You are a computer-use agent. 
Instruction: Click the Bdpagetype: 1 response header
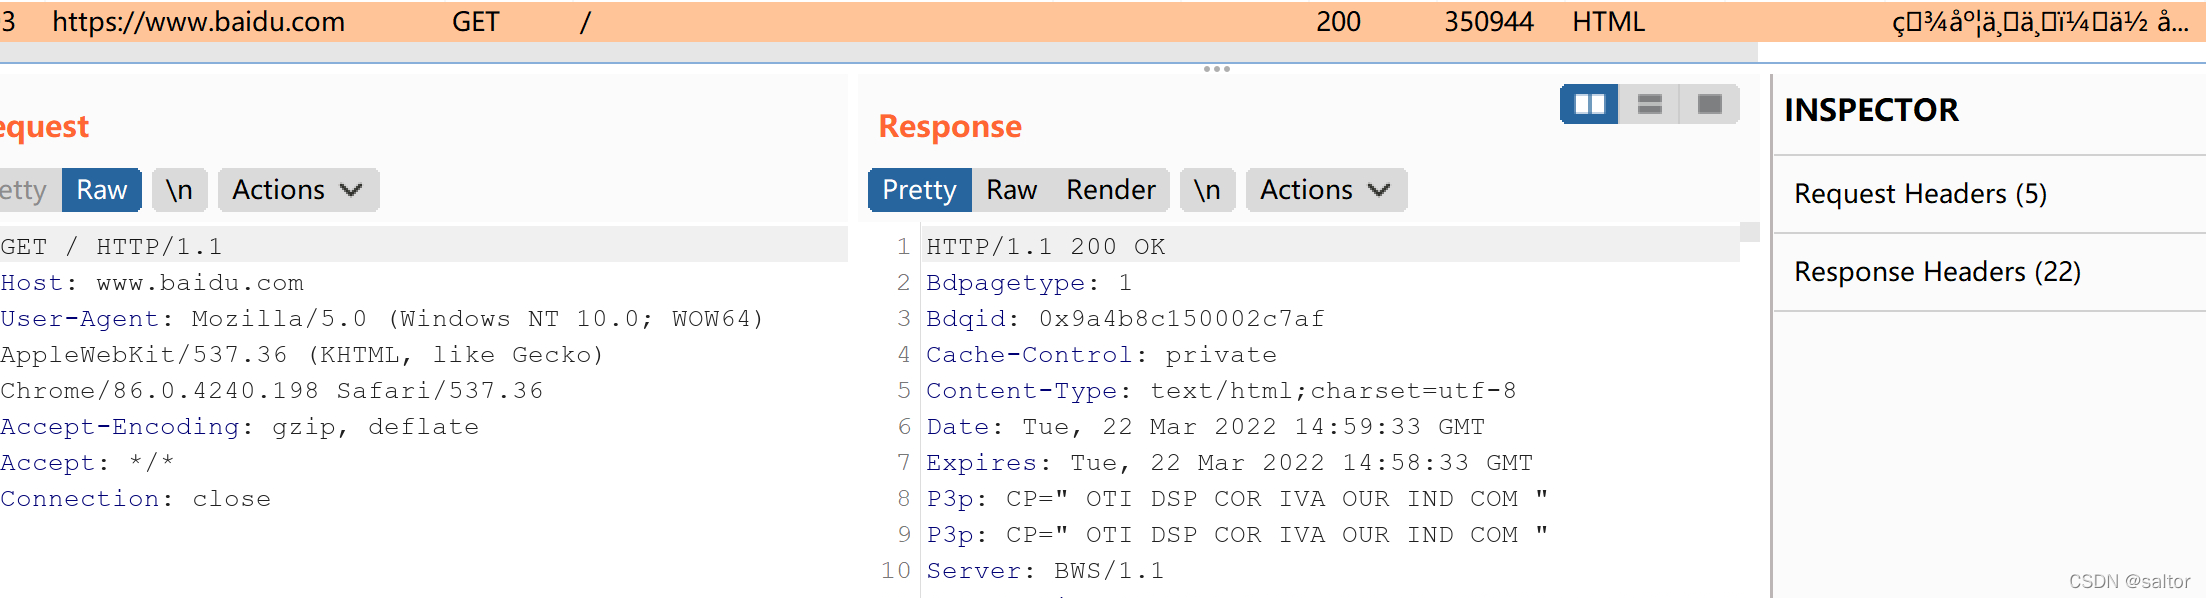[x=1030, y=283]
